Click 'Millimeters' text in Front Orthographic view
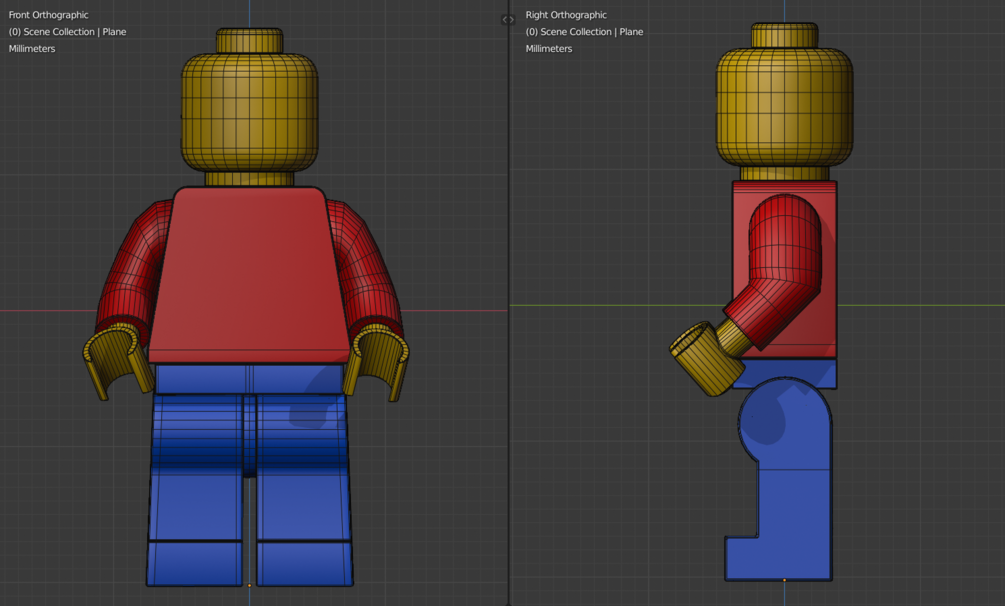Image resolution: width=1005 pixels, height=606 pixels. point(32,49)
